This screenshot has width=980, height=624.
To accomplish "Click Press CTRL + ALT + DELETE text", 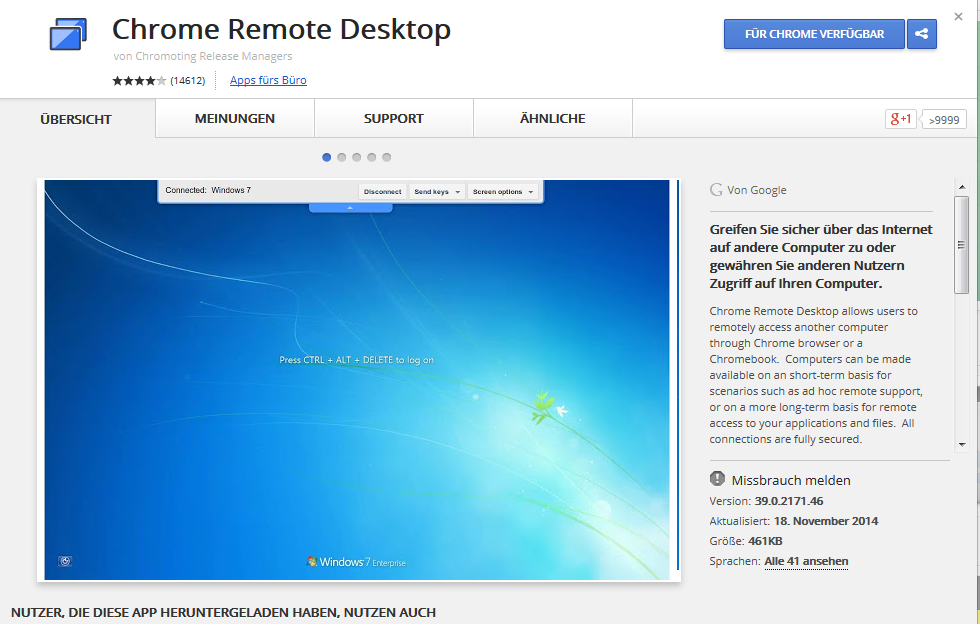I will (x=356, y=360).
